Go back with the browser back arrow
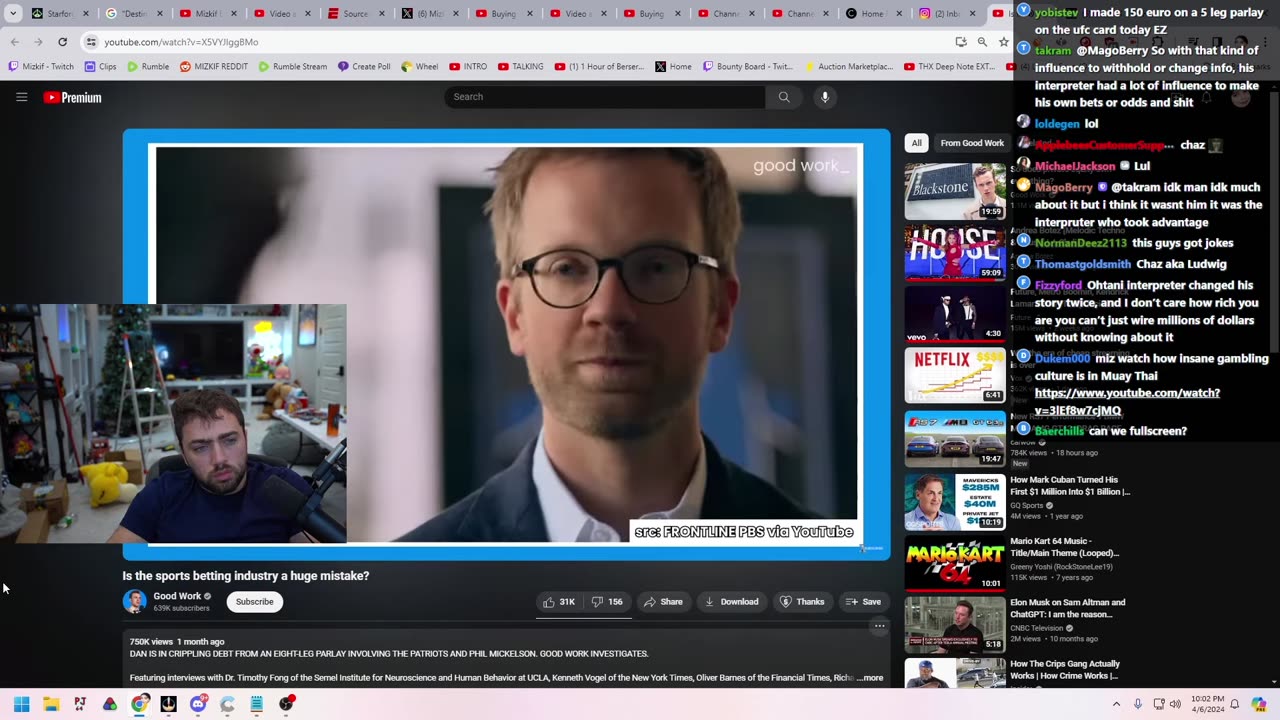Screen dimensions: 1280x720 (14, 42)
